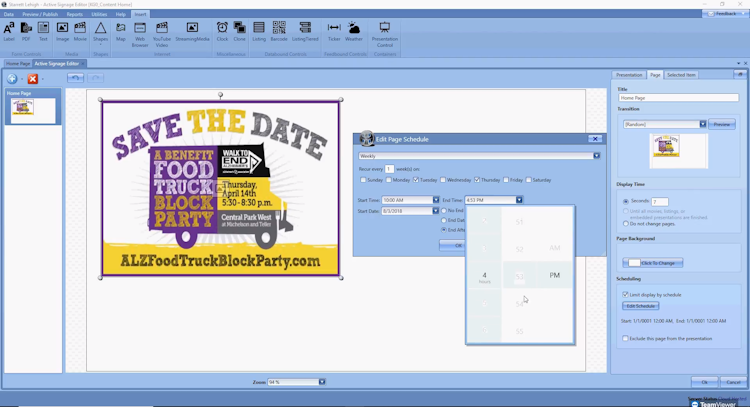Click the red delete page icon
The width and height of the screenshot is (750, 407).
click(33, 78)
